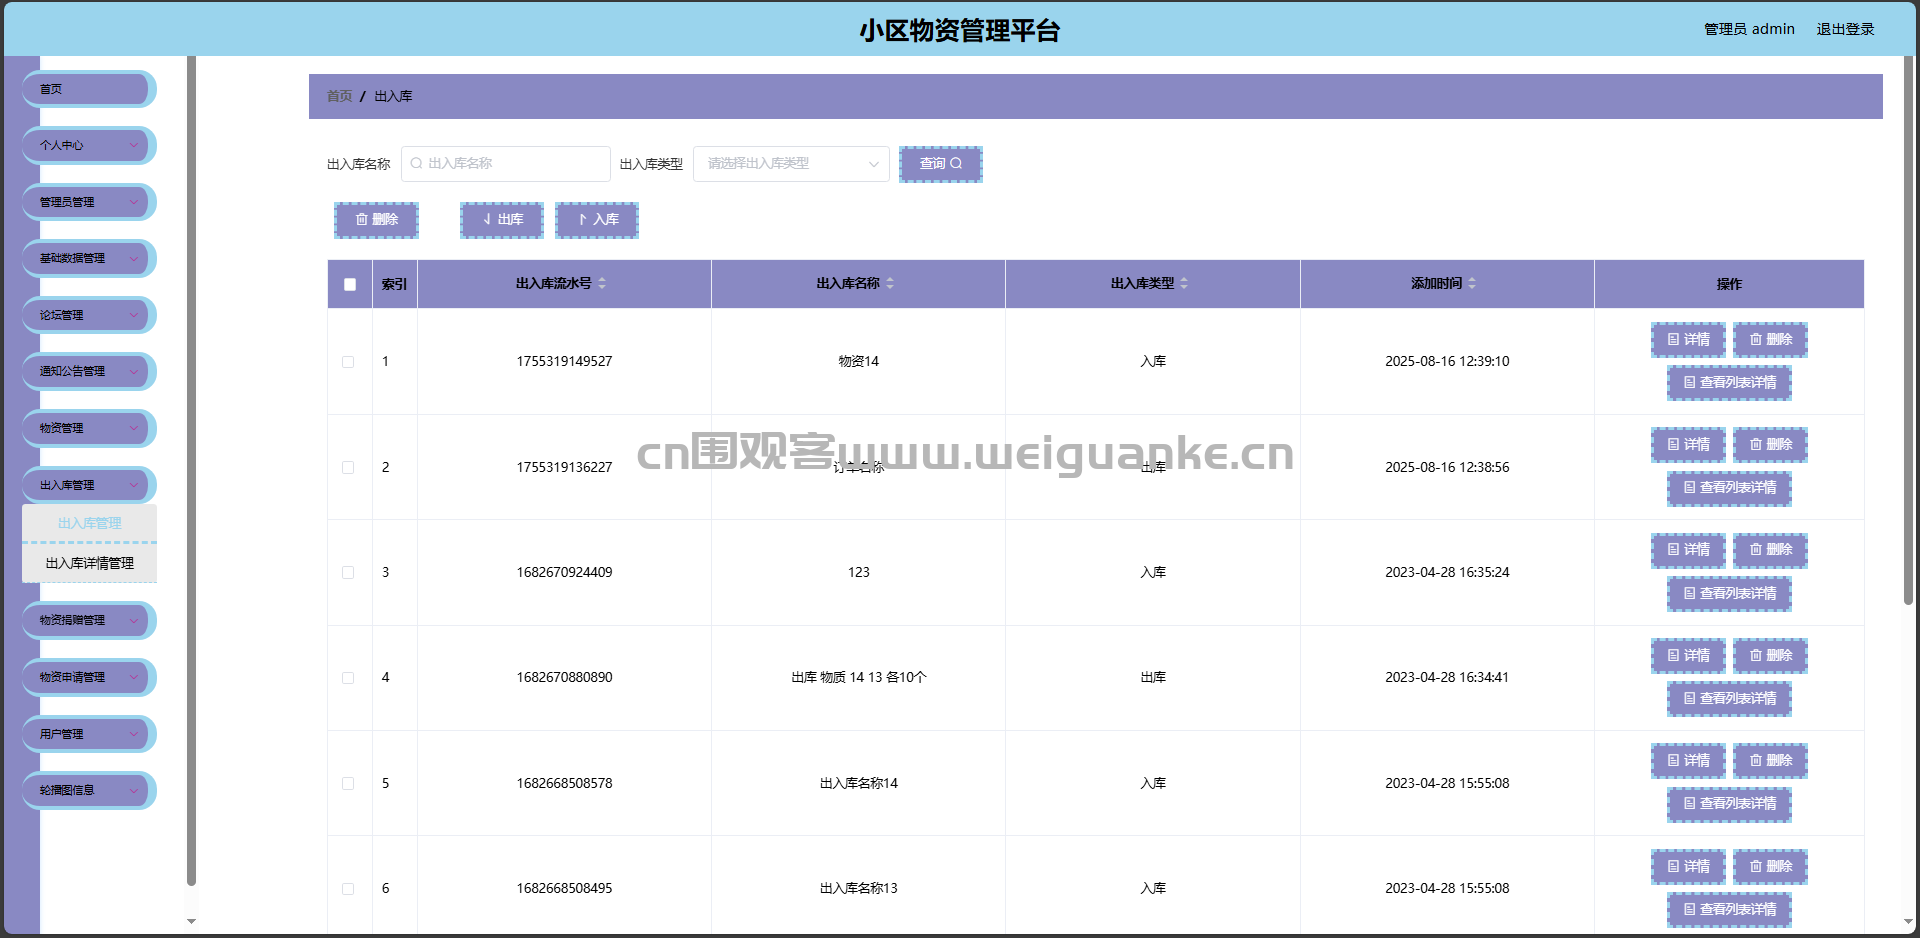This screenshot has height=938, width=1920.
Task: Go to 首页 in the sidebar
Action: [x=88, y=89]
